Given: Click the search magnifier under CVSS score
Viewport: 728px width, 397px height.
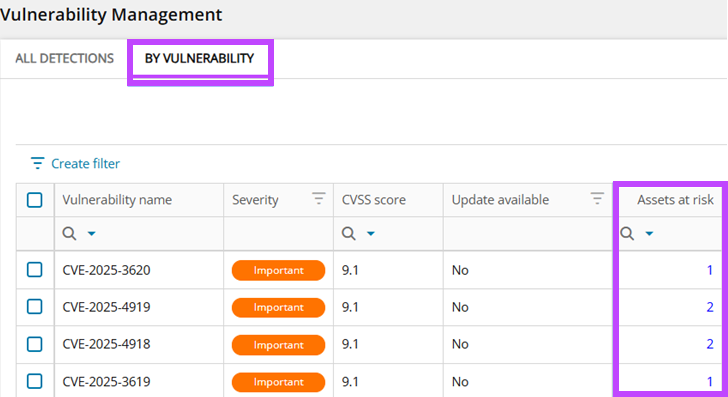Looking at the screenshot, I should (349, 233).
